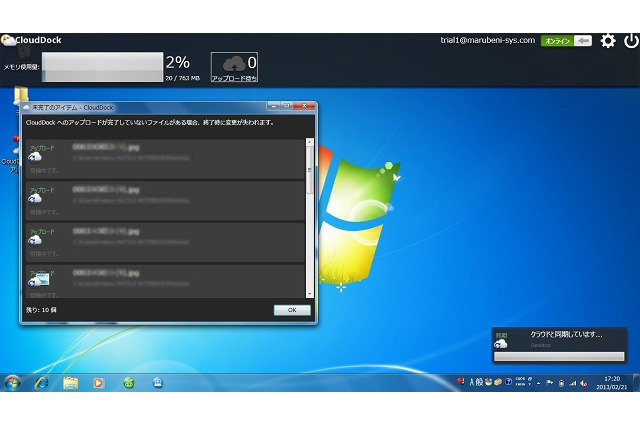The height and width of the screenshot is (426, 640).
Task: Click the Desktop label in sync notification
Action: pos(541,345)
